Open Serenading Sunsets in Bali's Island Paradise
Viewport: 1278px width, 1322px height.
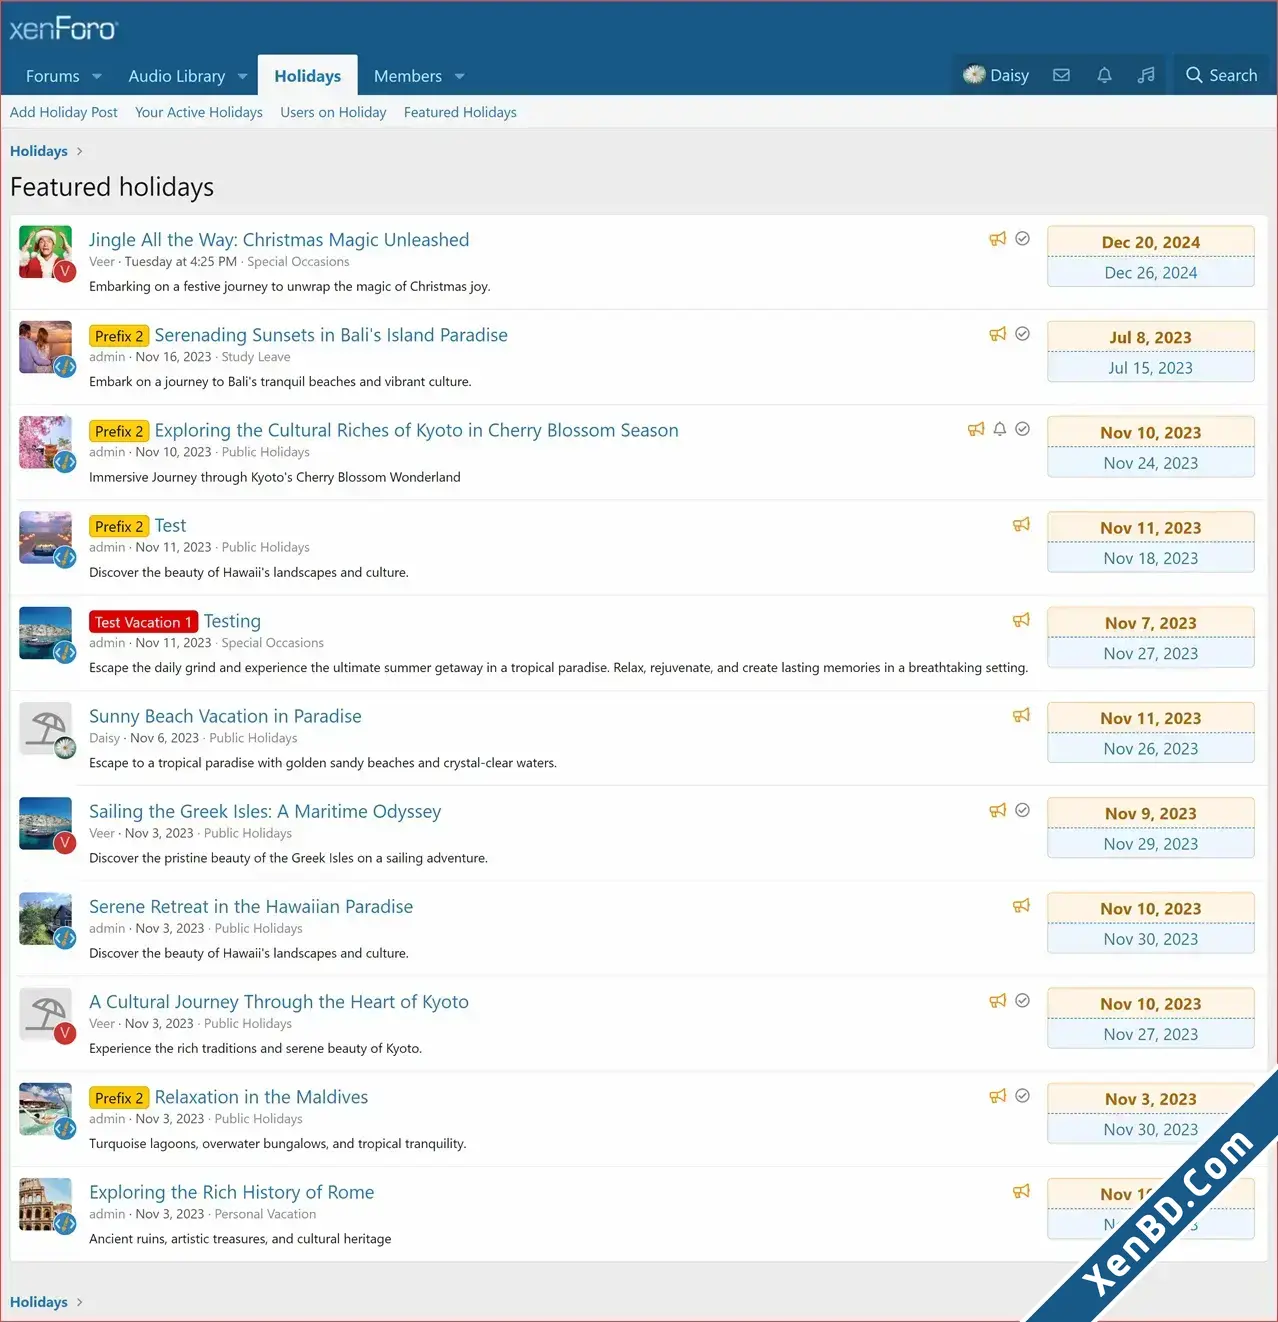[x=331, y=335]
